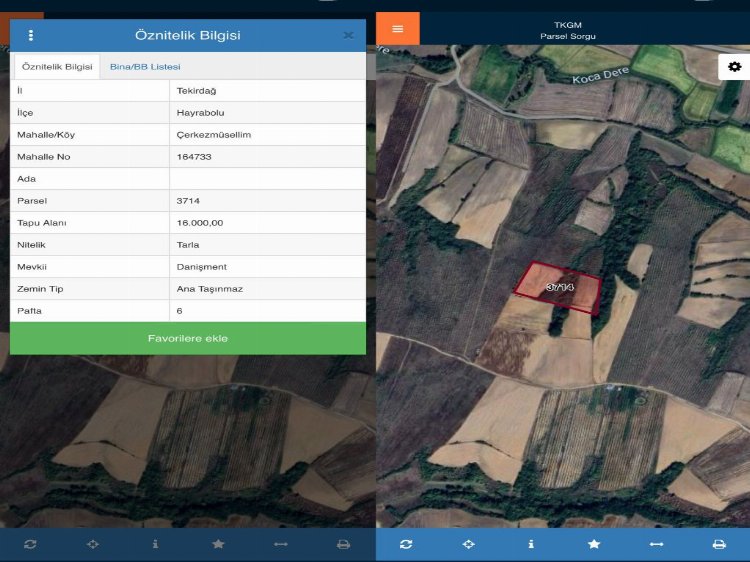The width and height of the screenshot is (750, 562).
Task: Tap crosshair locate icon in right toolbar
Action: 468,544
